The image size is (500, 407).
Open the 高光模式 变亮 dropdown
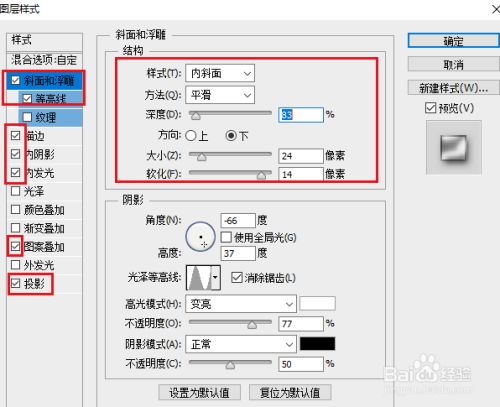click(x=241, y=304)
